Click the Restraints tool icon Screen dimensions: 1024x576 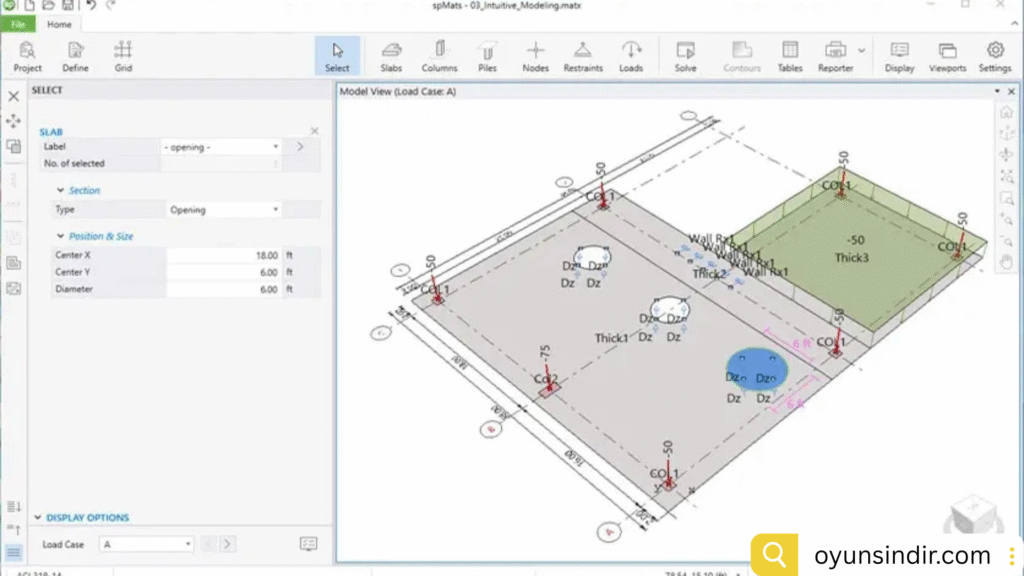point(582,55)
